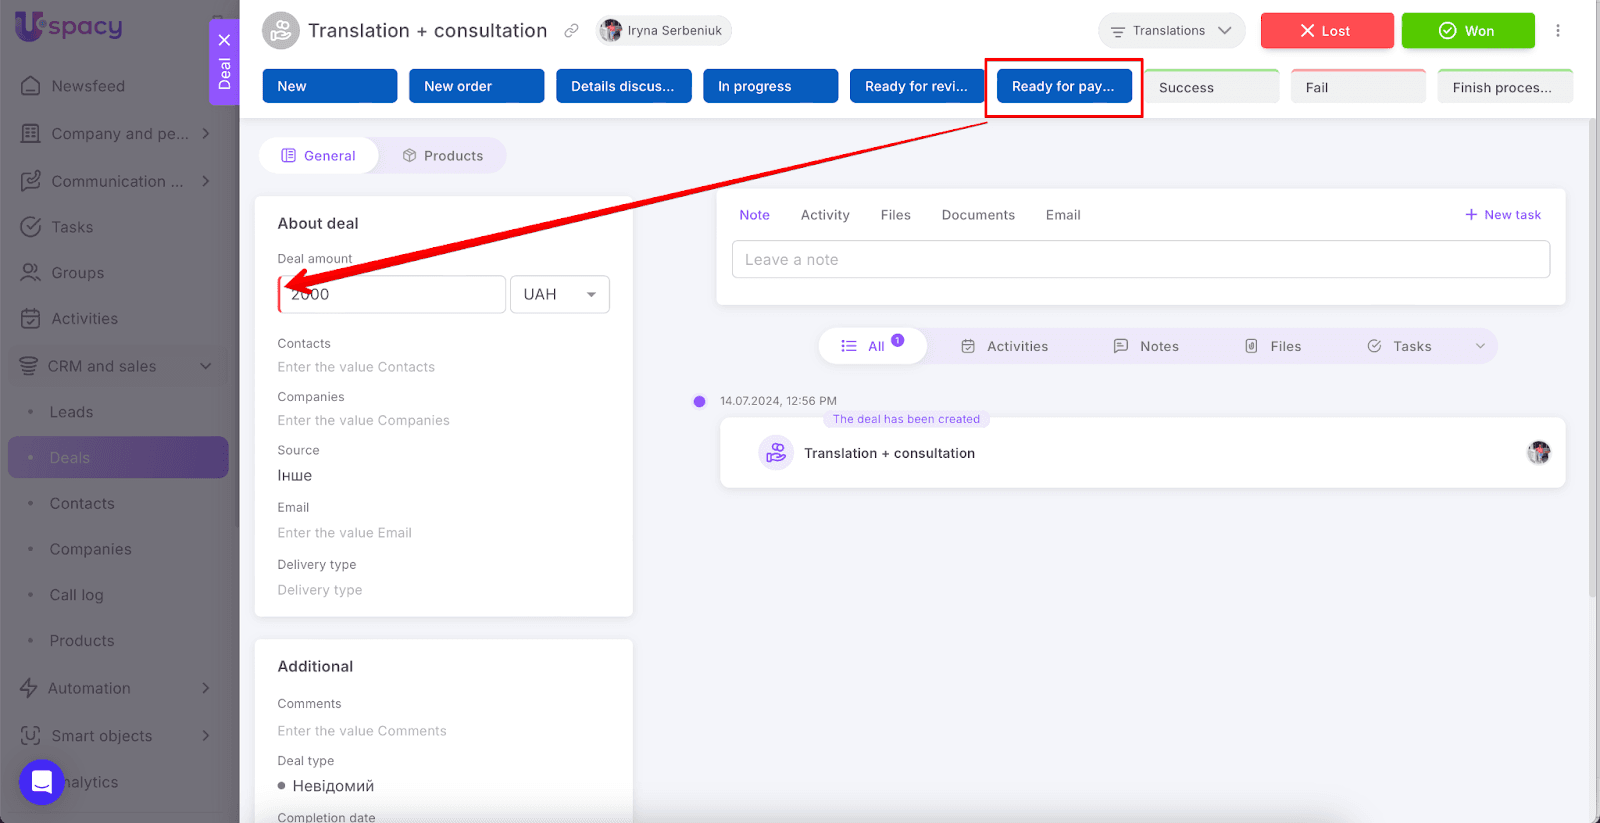The image size is (1600, 823).
Task: Mark the deal as Lost
Action: [x=1326, y=31]
